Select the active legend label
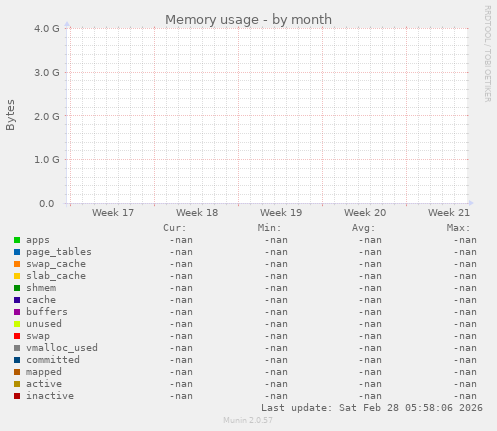The height and width of the screenshot is (431, 497). pyautogui.click(x=44, y=384)
